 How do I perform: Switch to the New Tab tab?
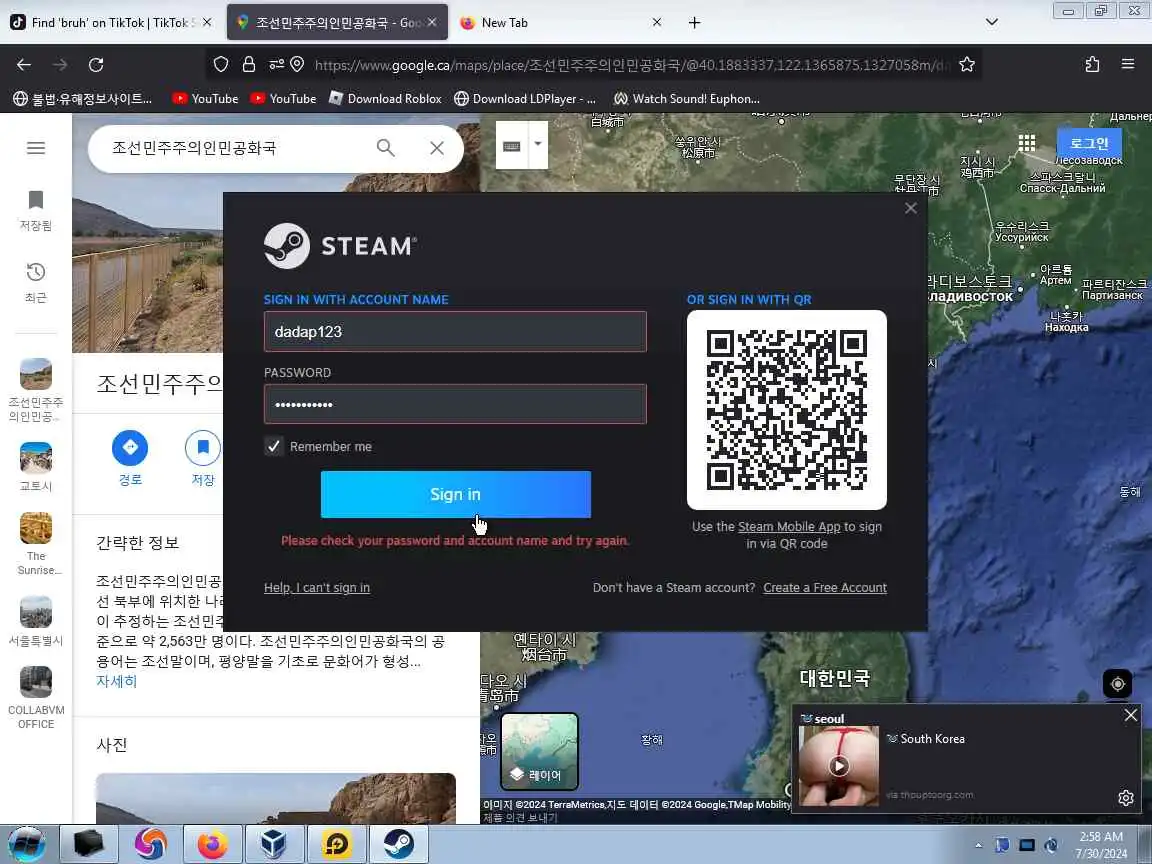558,23
